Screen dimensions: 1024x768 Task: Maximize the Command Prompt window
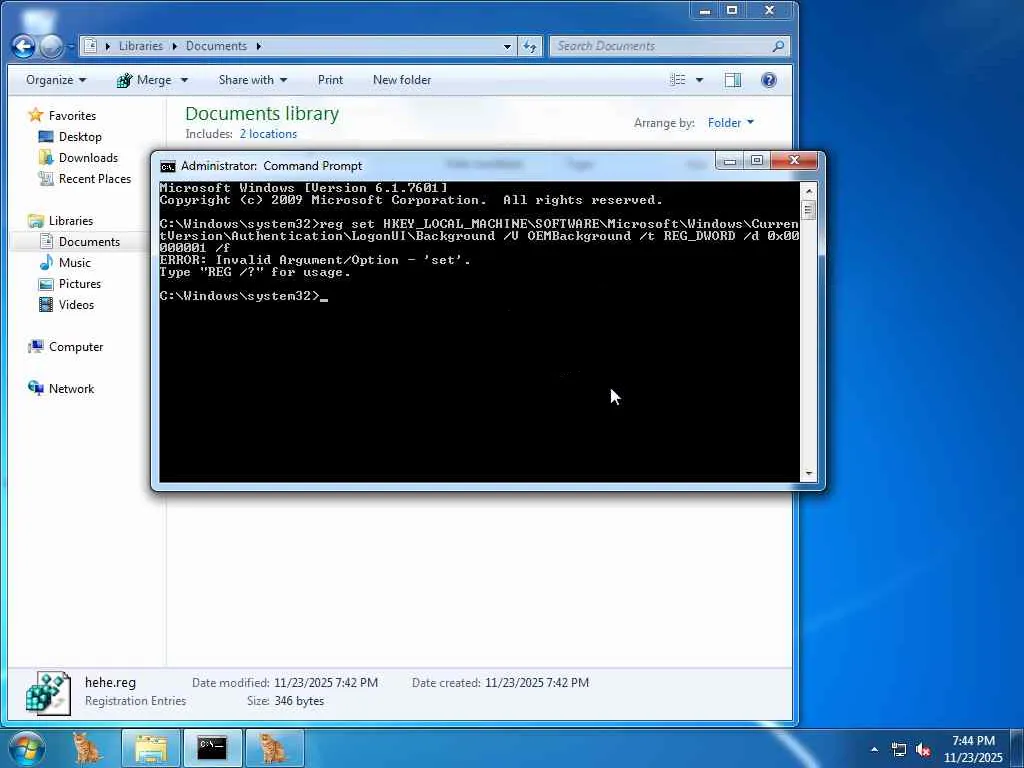click(x=756, y=160)
